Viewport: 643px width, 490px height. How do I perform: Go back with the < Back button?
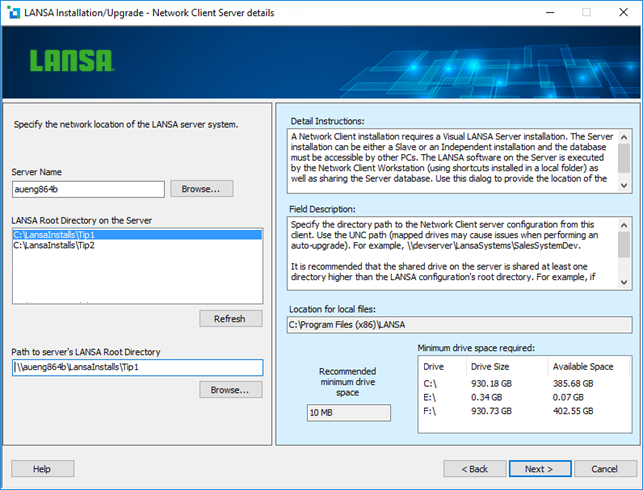click(x=474, y=468)
